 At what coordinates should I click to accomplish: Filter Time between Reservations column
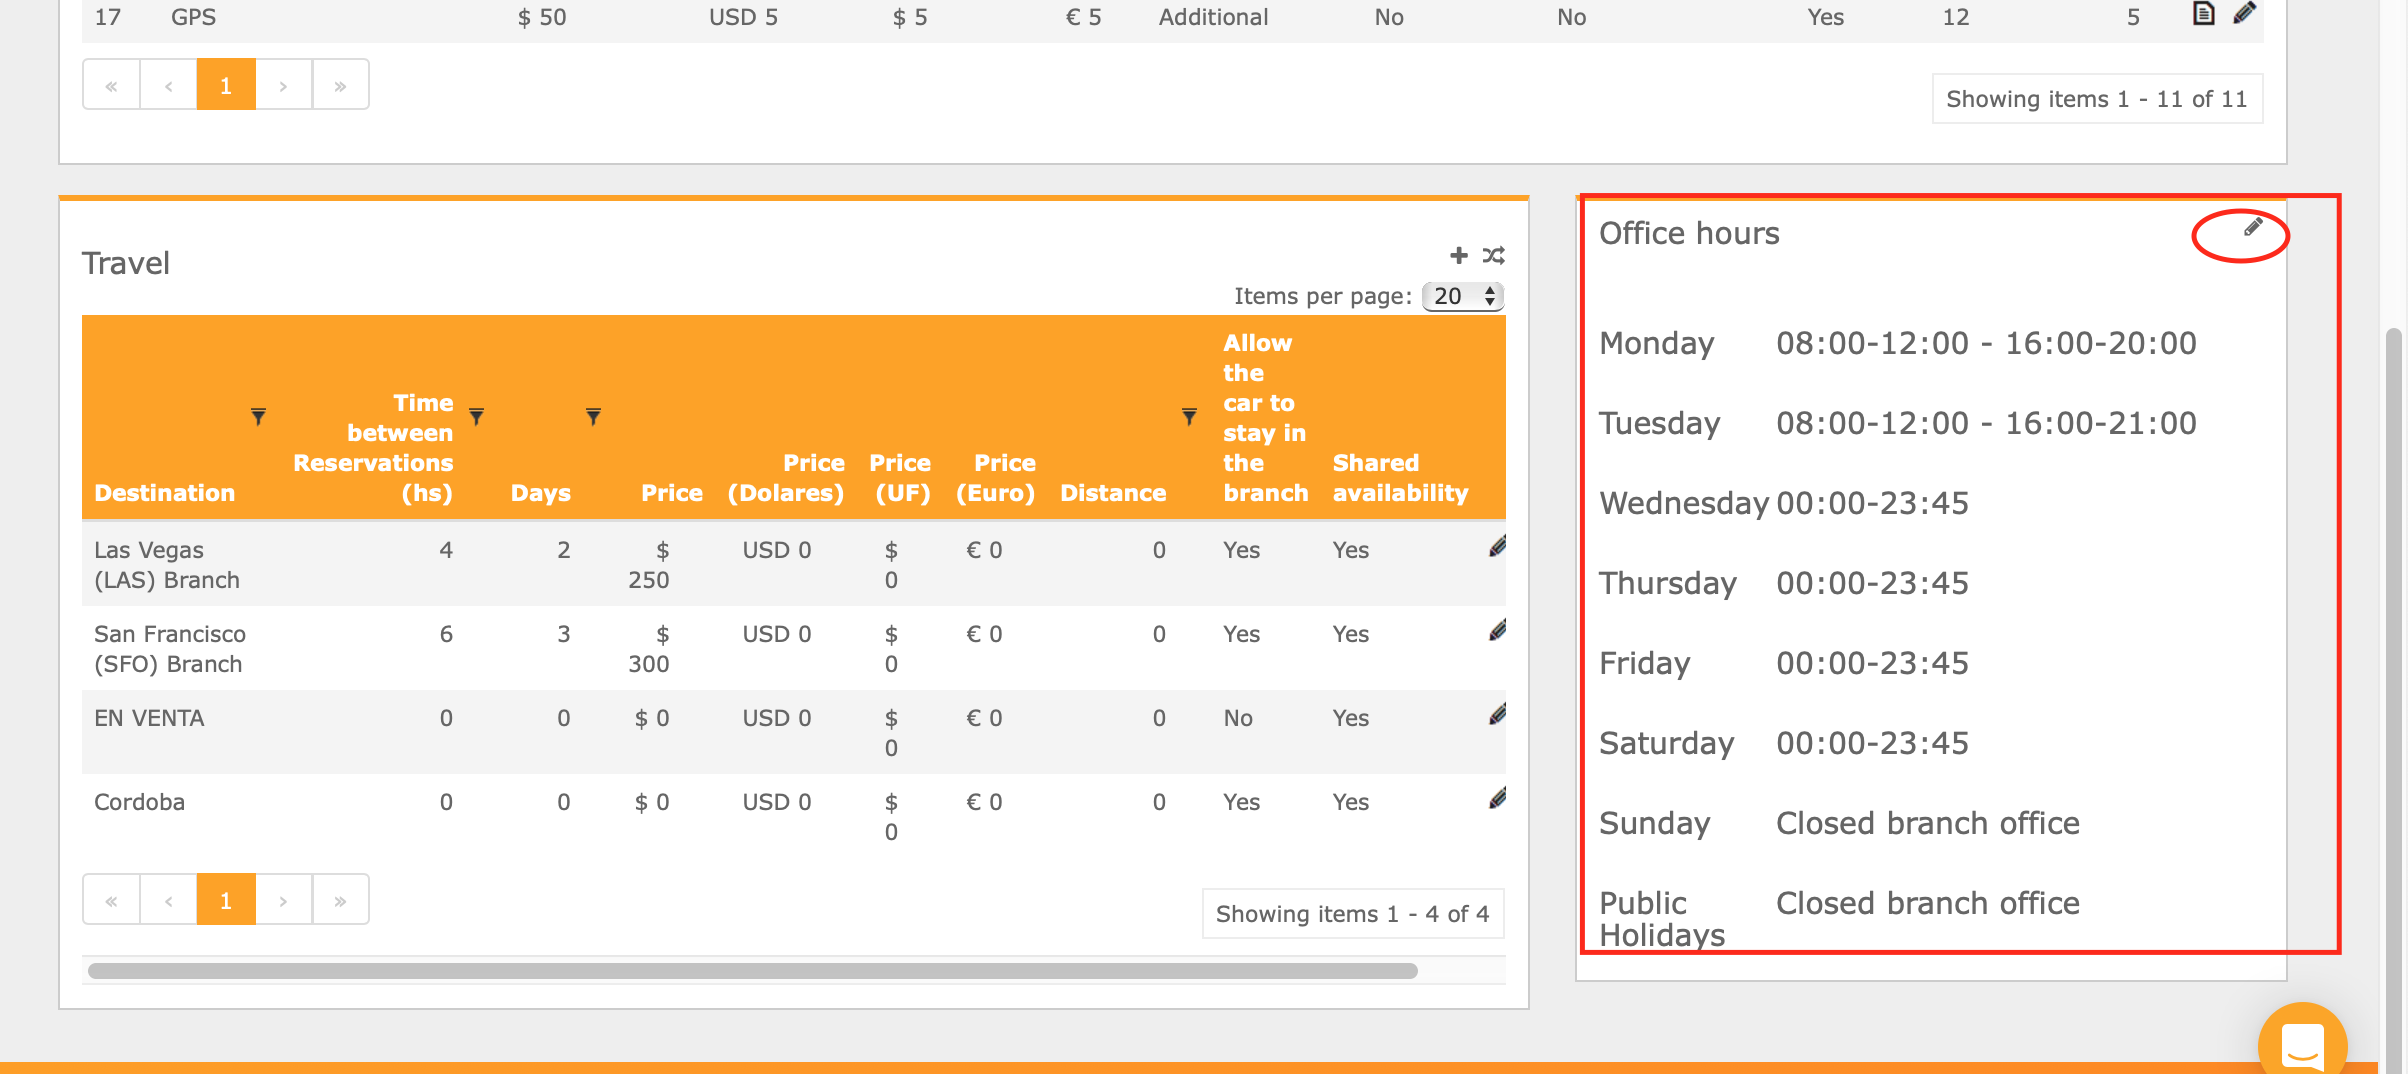pyautogui.click(x=477, y=416)
